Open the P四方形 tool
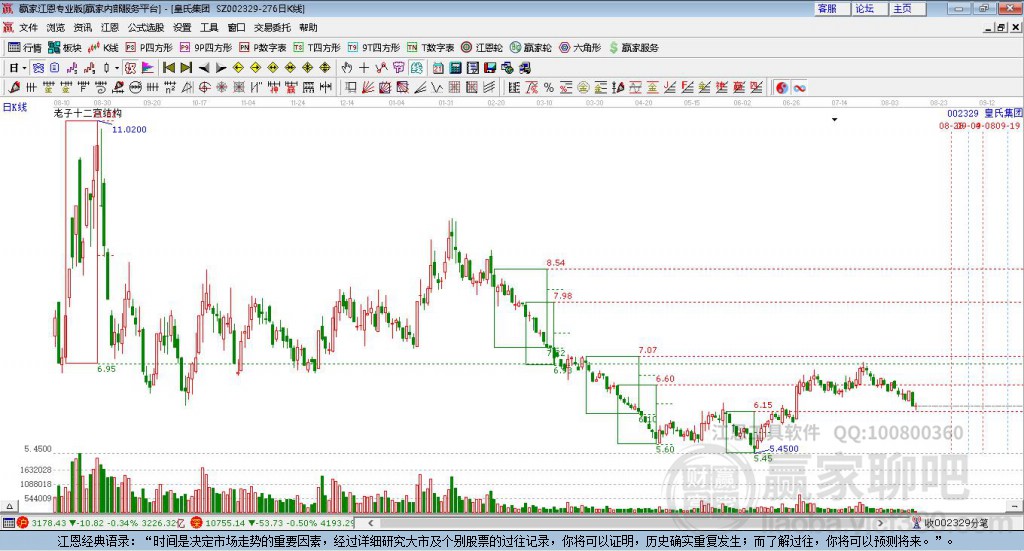 click(x=149, y=48)
